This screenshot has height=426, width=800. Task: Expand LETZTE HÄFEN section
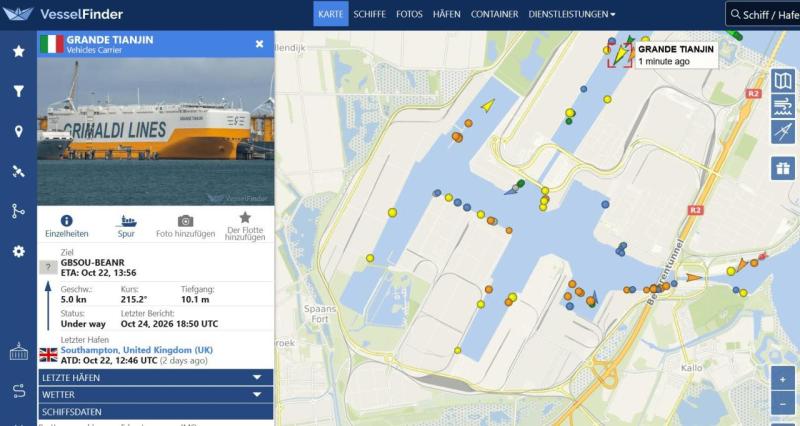(156, 378)
